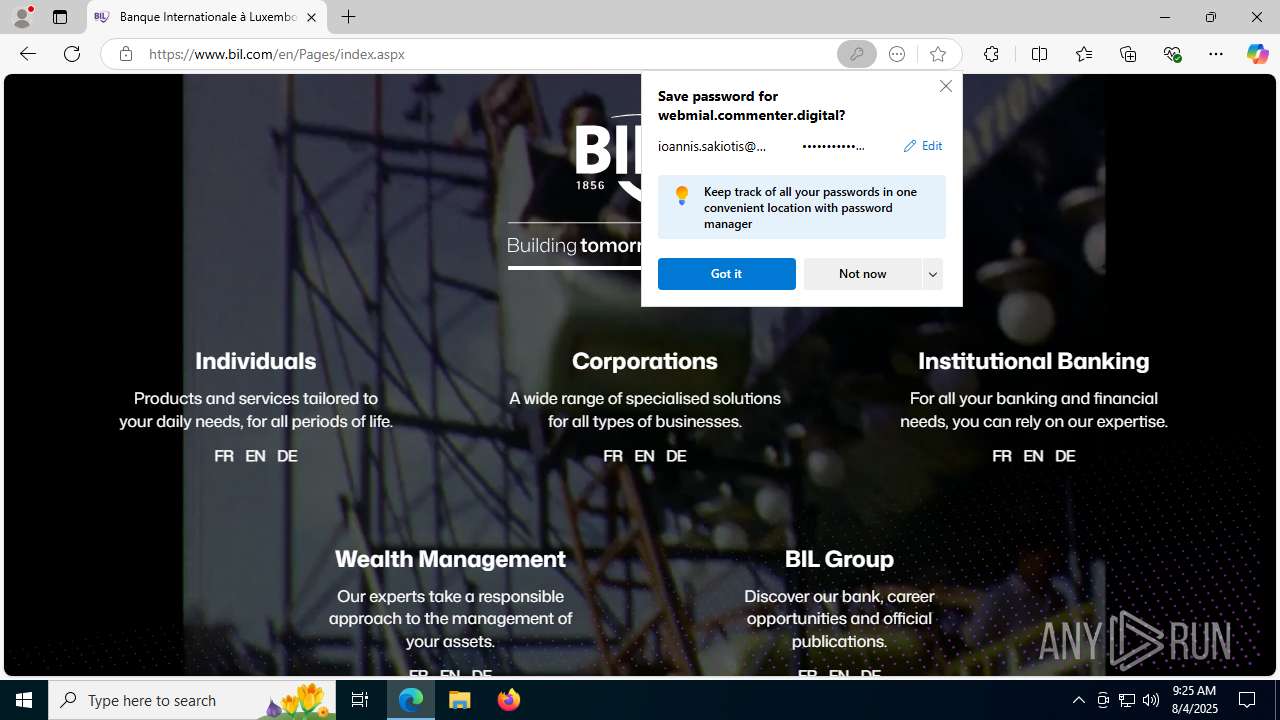Open the manage passwords key icon

(856, 54)
